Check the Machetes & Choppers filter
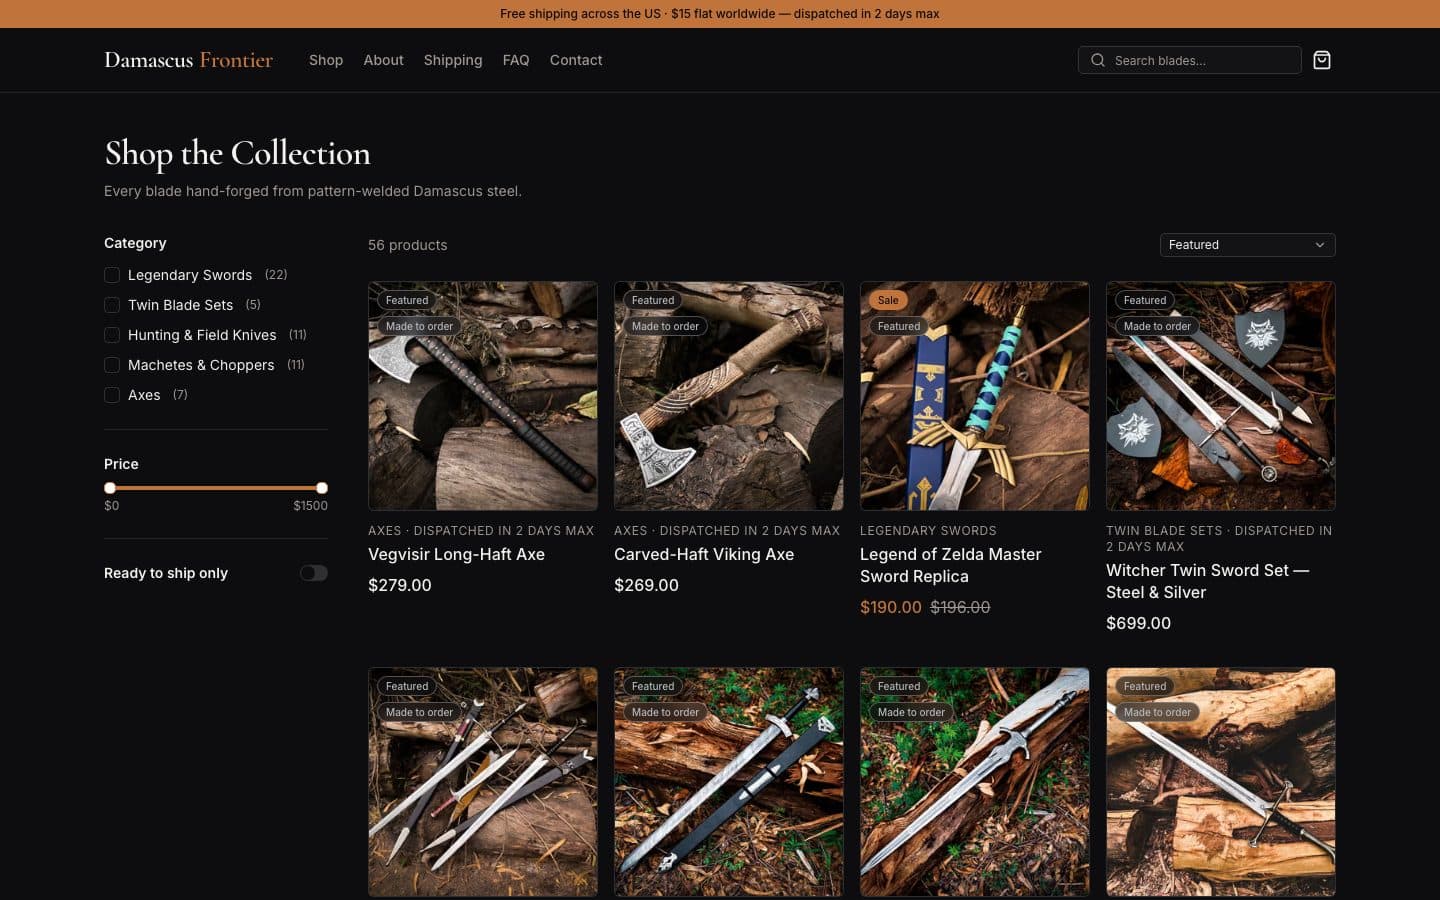 112,365
